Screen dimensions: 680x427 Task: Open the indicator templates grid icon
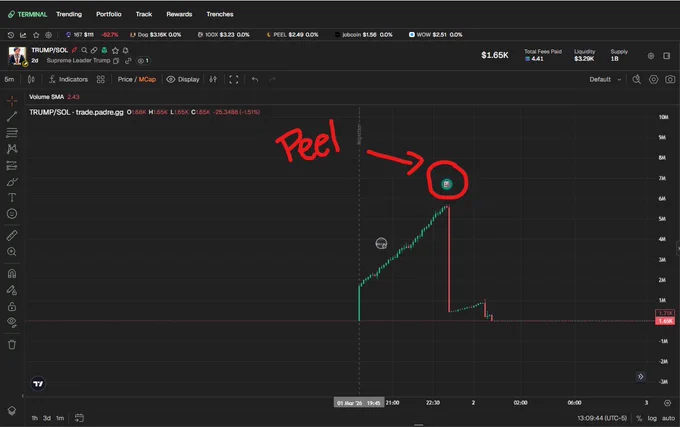click(x=101, y=79)
